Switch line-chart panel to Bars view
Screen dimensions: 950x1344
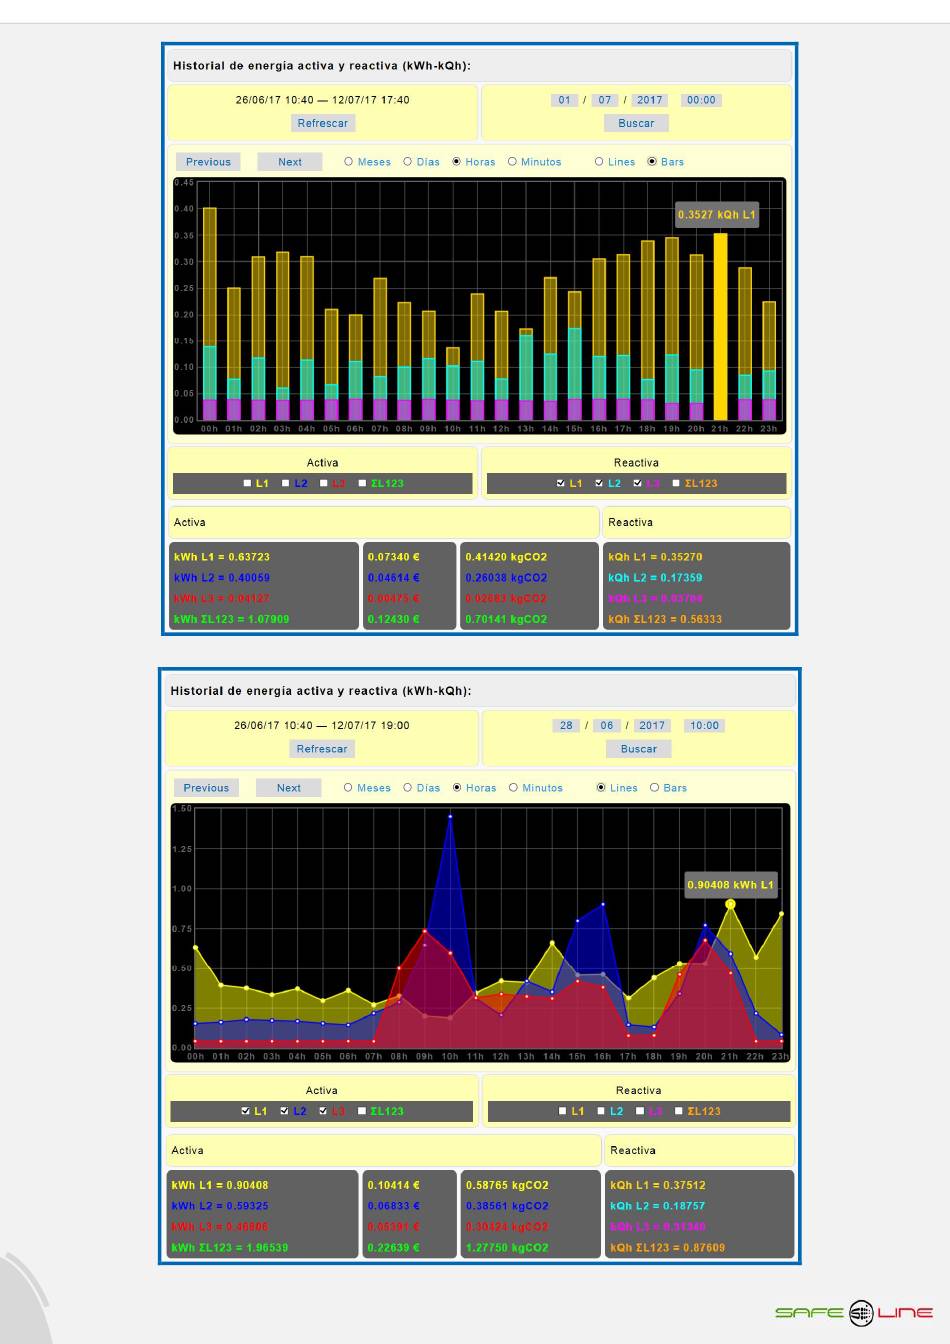[655, 788]
